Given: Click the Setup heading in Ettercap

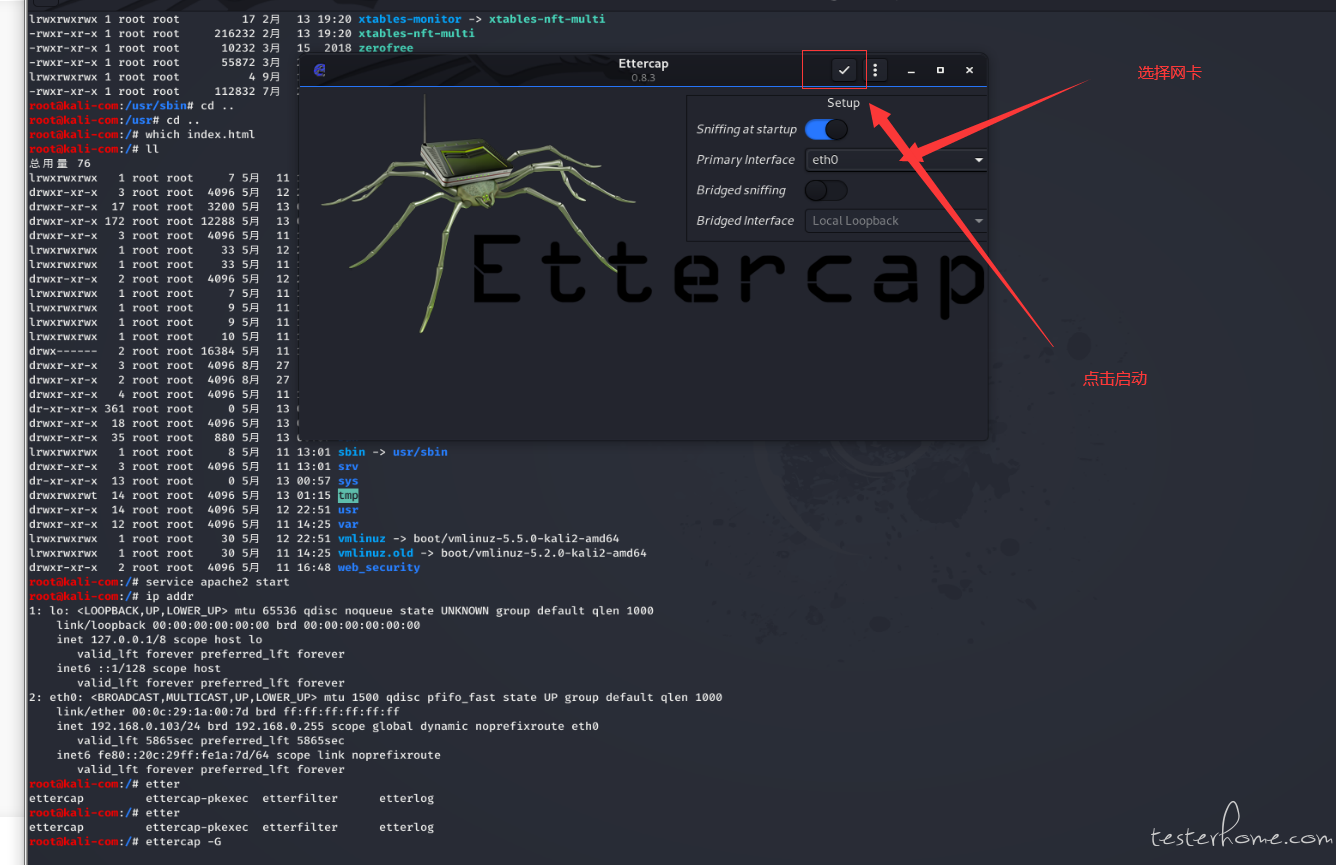Looking at the screenshot, I should pyautogui.click(x=843, y=103).
